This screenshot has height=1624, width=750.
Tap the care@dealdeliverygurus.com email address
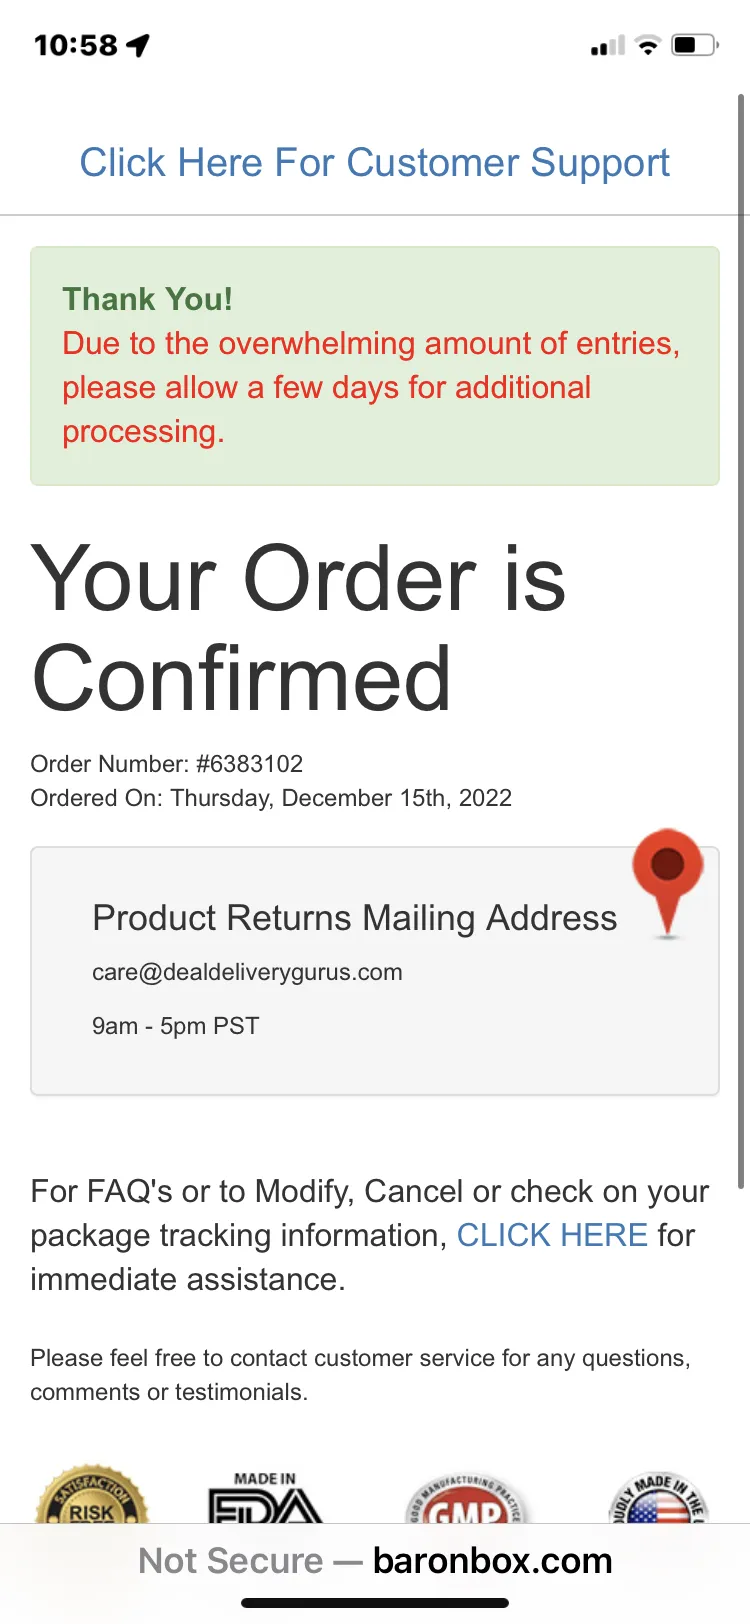pyautogui.click(x=247, y=972)
